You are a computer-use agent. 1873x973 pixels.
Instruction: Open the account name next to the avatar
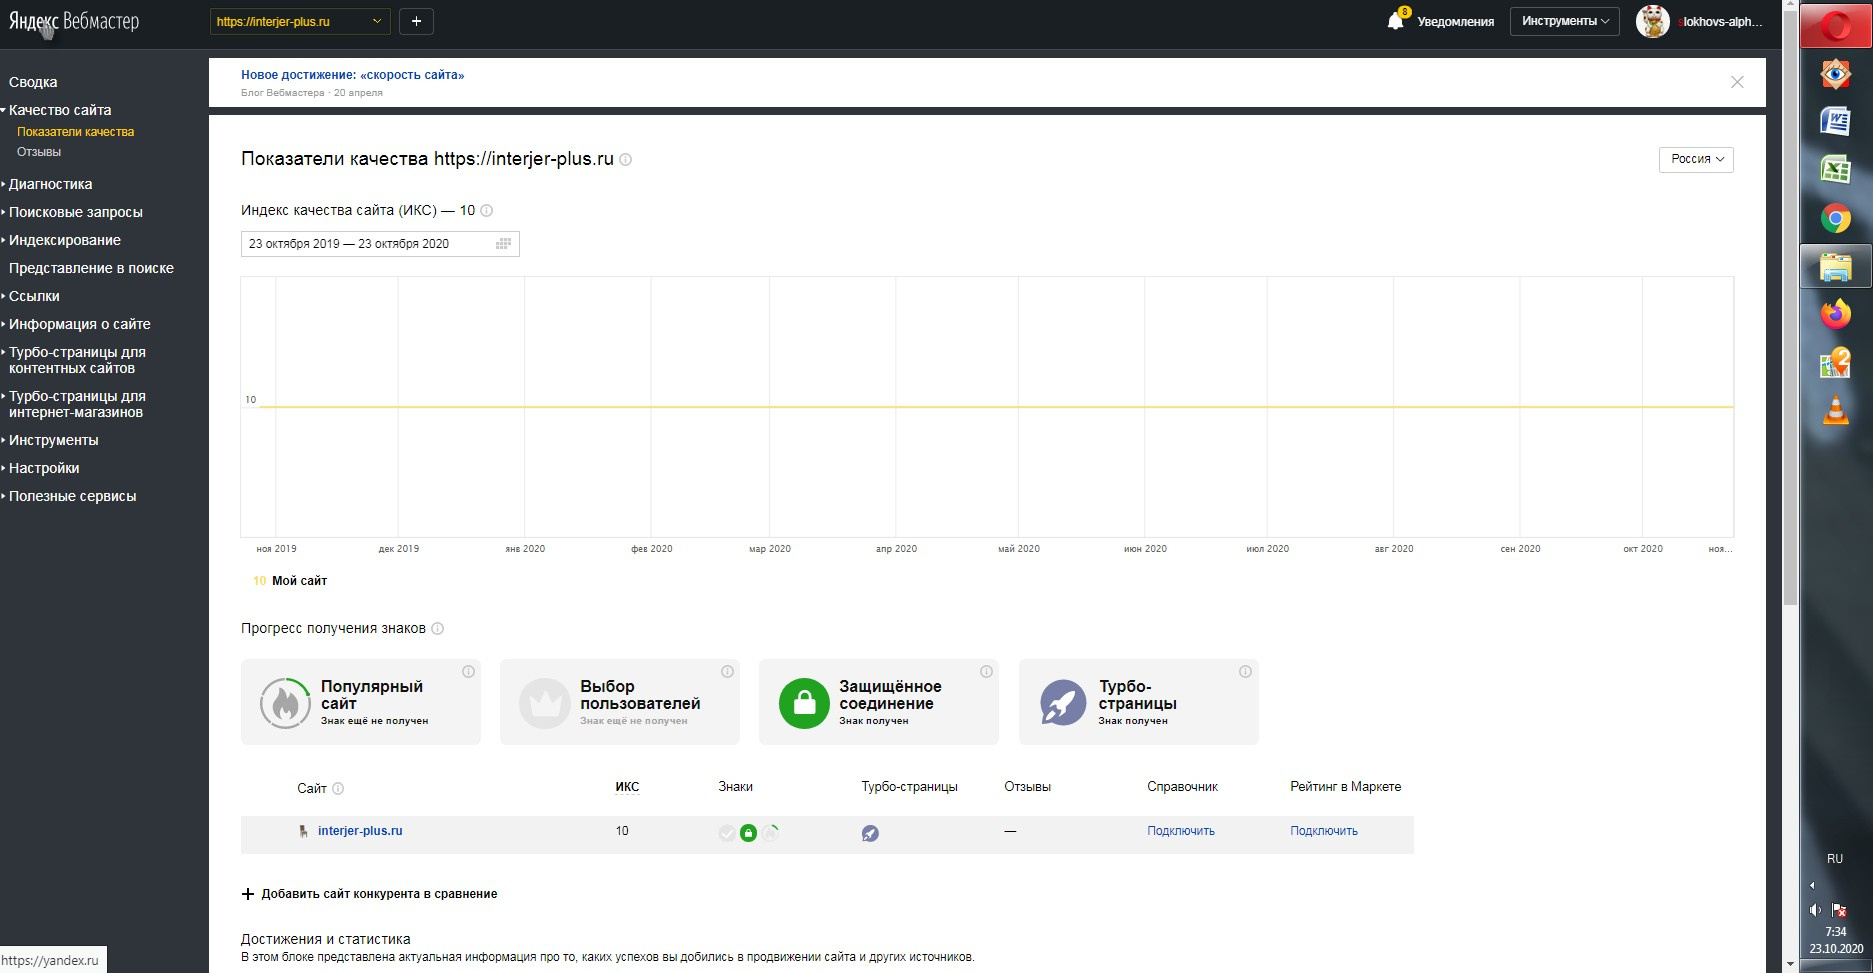pos(1722,22)
